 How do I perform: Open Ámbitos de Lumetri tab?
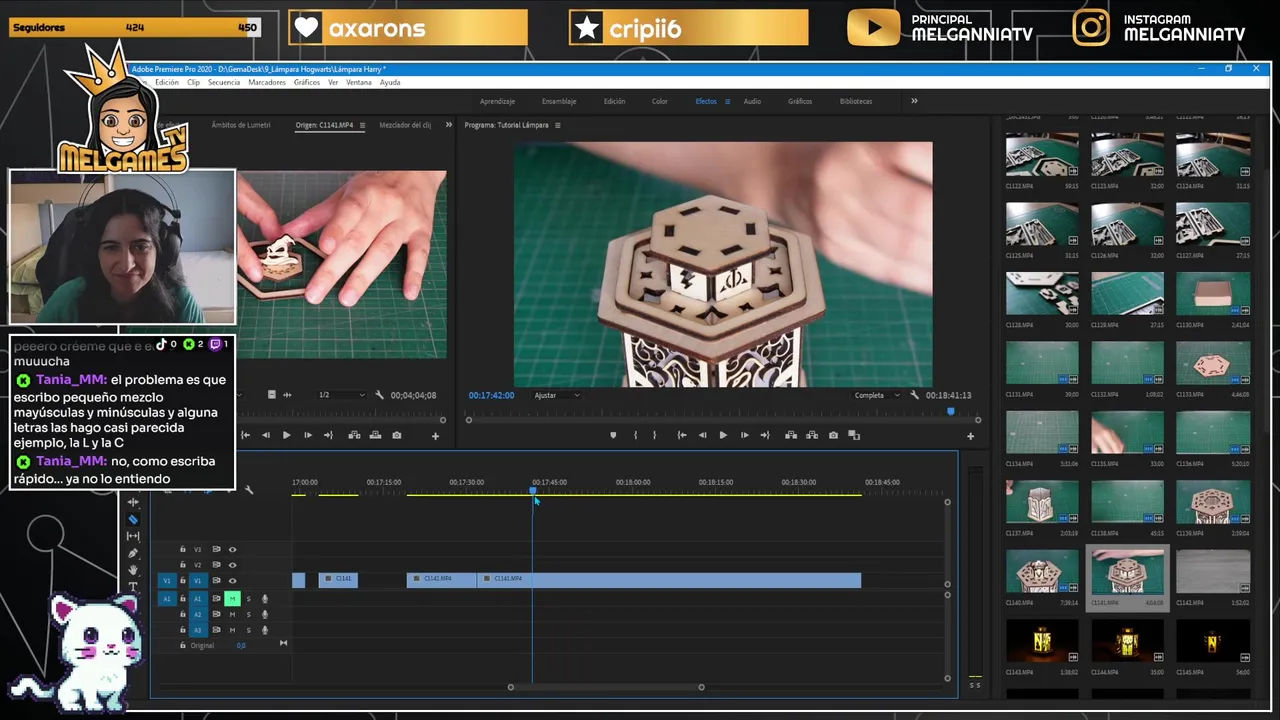(x=241, y=125)
